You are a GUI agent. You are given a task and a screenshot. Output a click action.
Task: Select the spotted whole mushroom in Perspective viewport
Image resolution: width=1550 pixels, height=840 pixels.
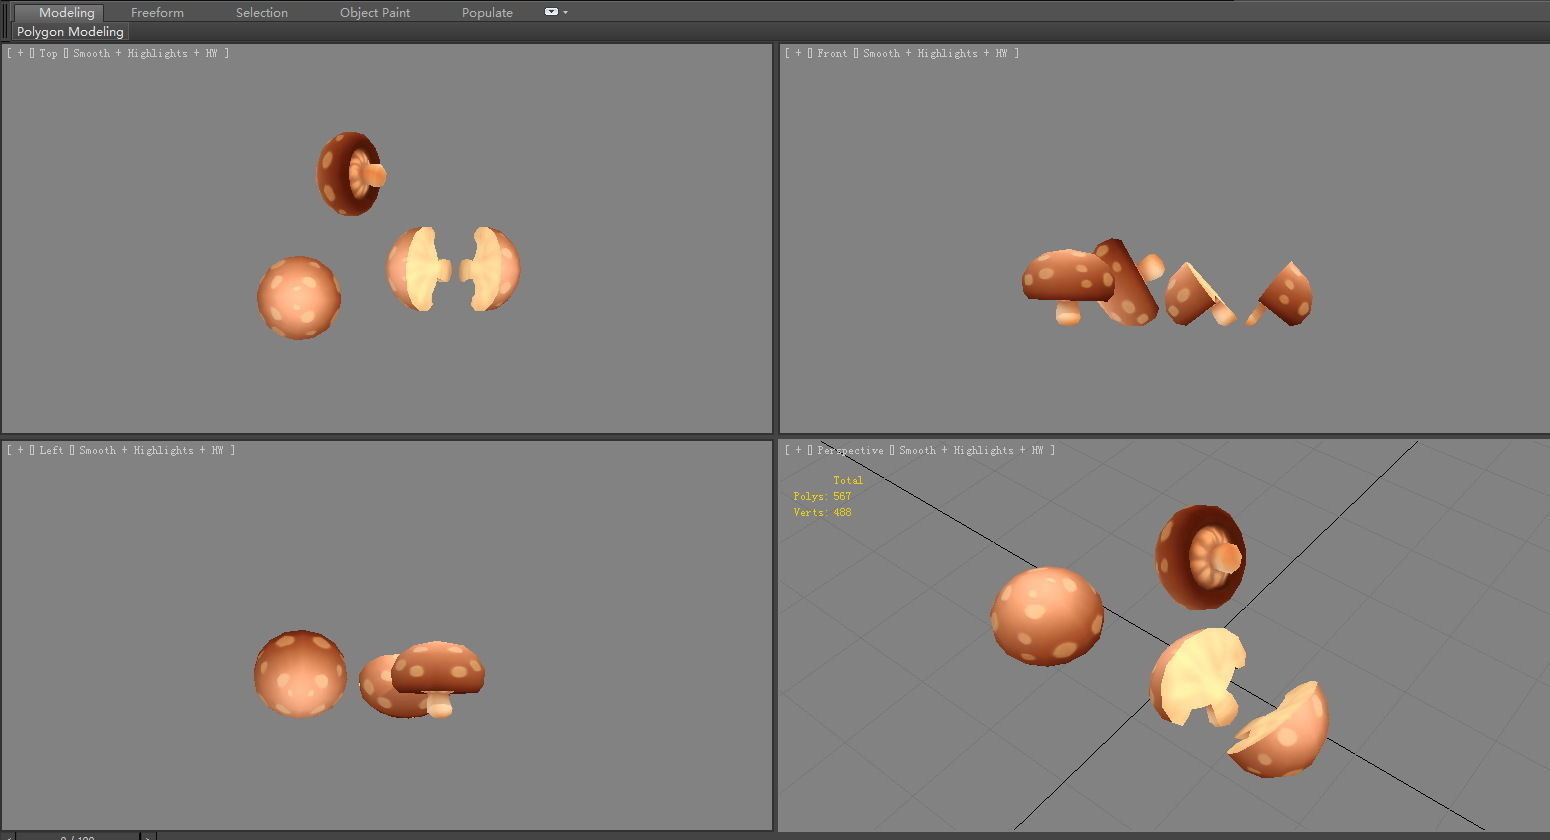(1047, 616)
